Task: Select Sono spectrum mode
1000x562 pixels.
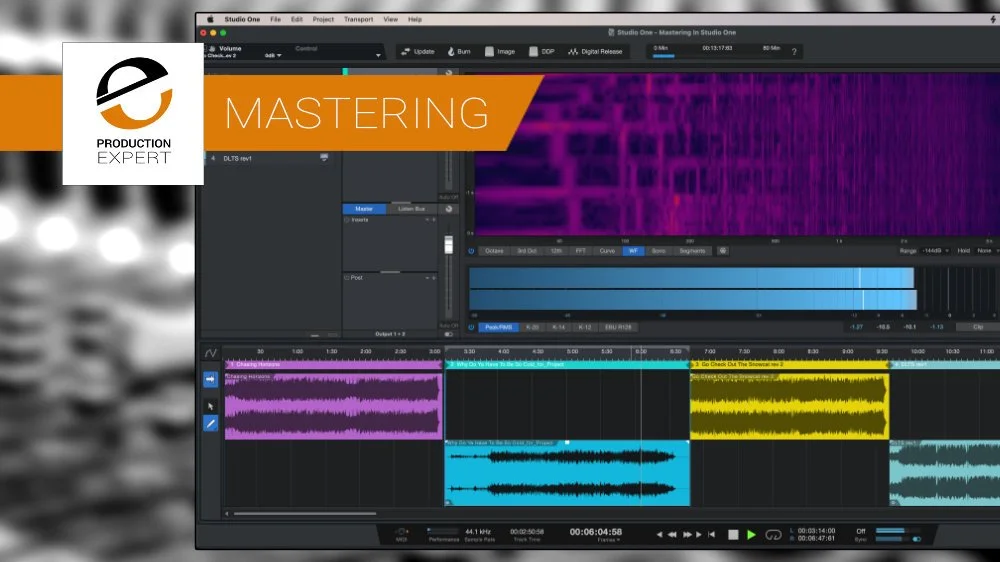Action: click(x=659, y=251)
